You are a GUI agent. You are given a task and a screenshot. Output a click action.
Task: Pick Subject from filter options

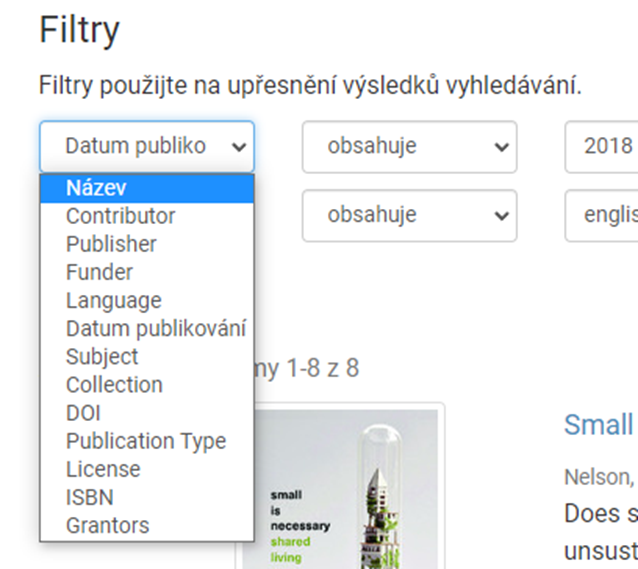point(147,357)
